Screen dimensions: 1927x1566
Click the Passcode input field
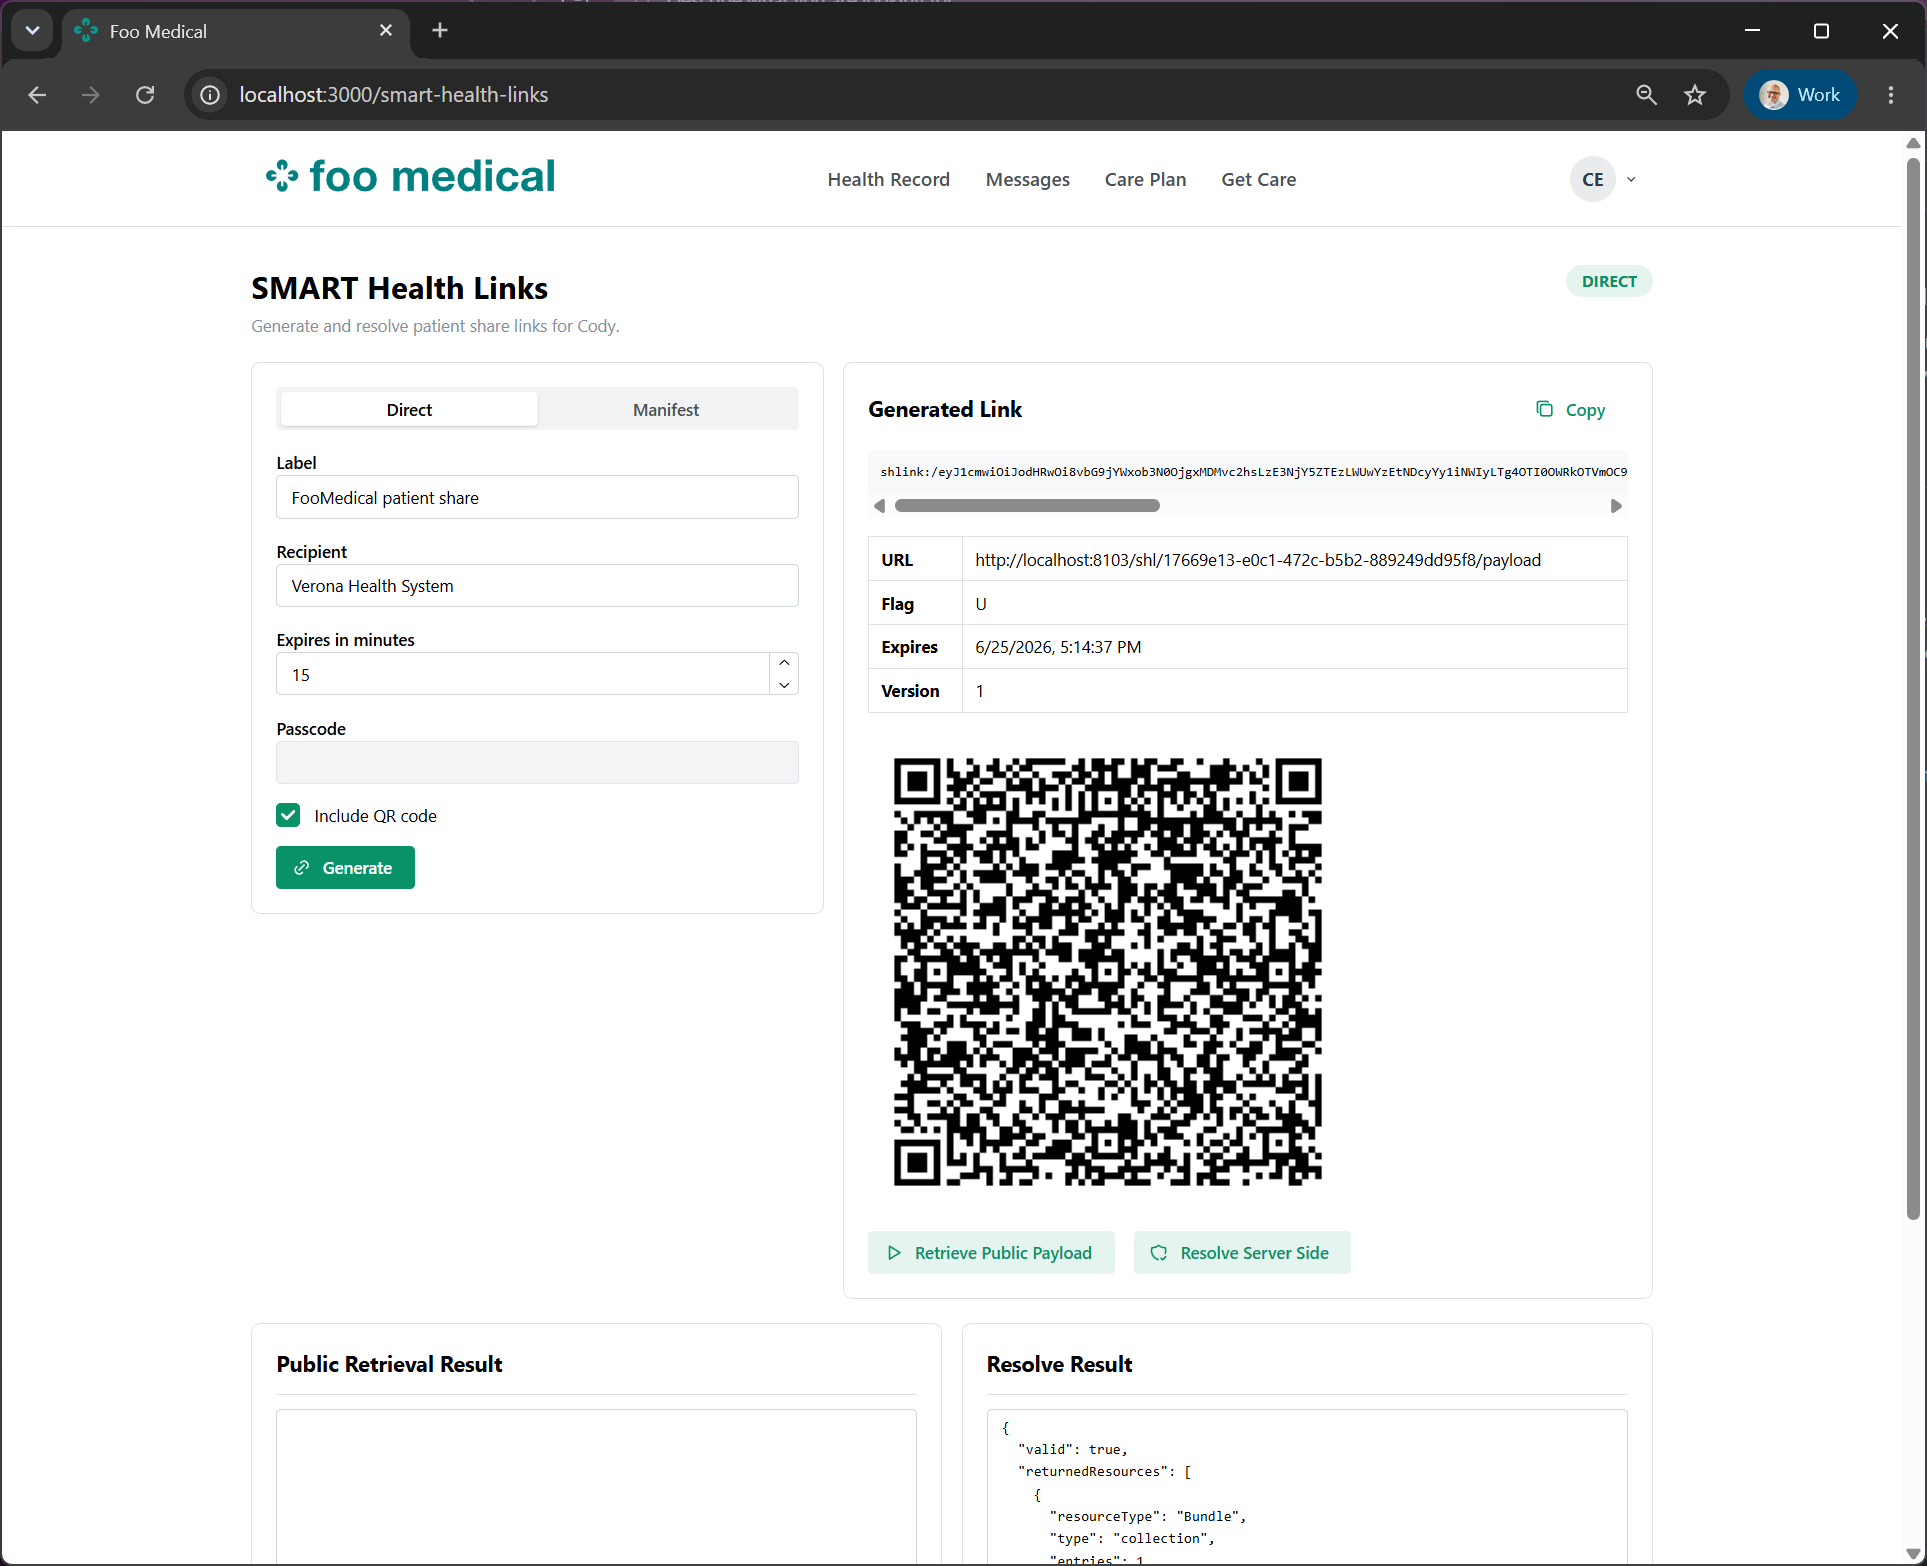click(537, 763)
